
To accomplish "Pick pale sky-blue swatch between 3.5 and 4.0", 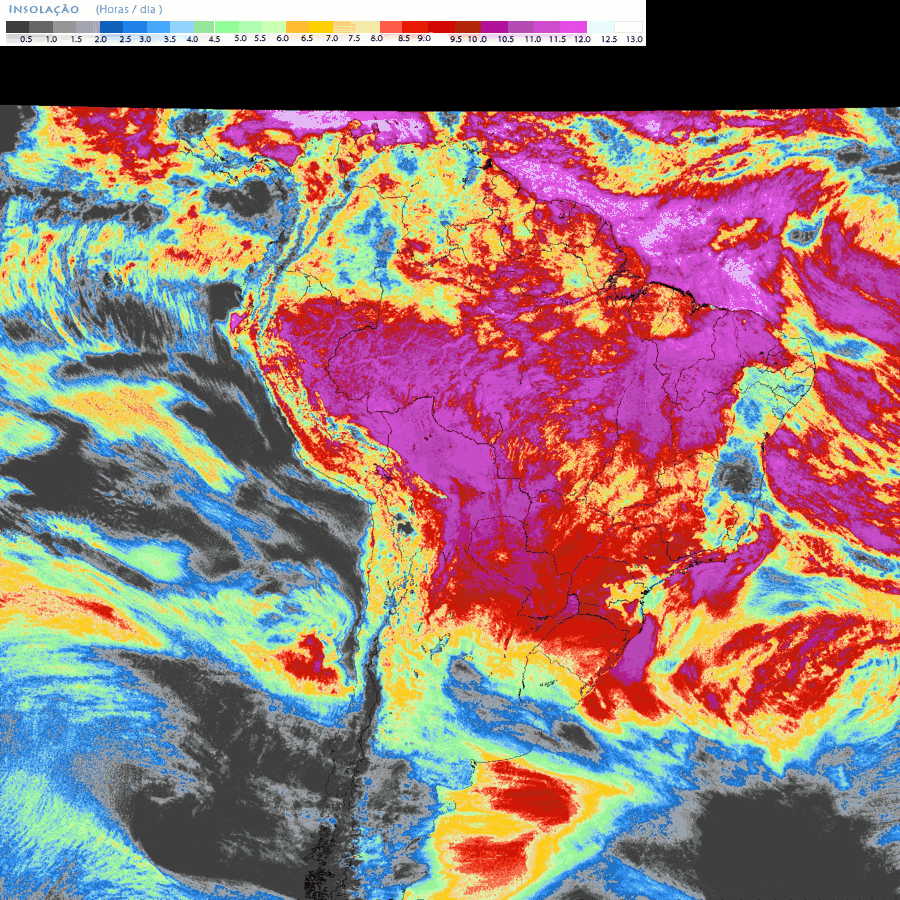I will coord(182,27).
